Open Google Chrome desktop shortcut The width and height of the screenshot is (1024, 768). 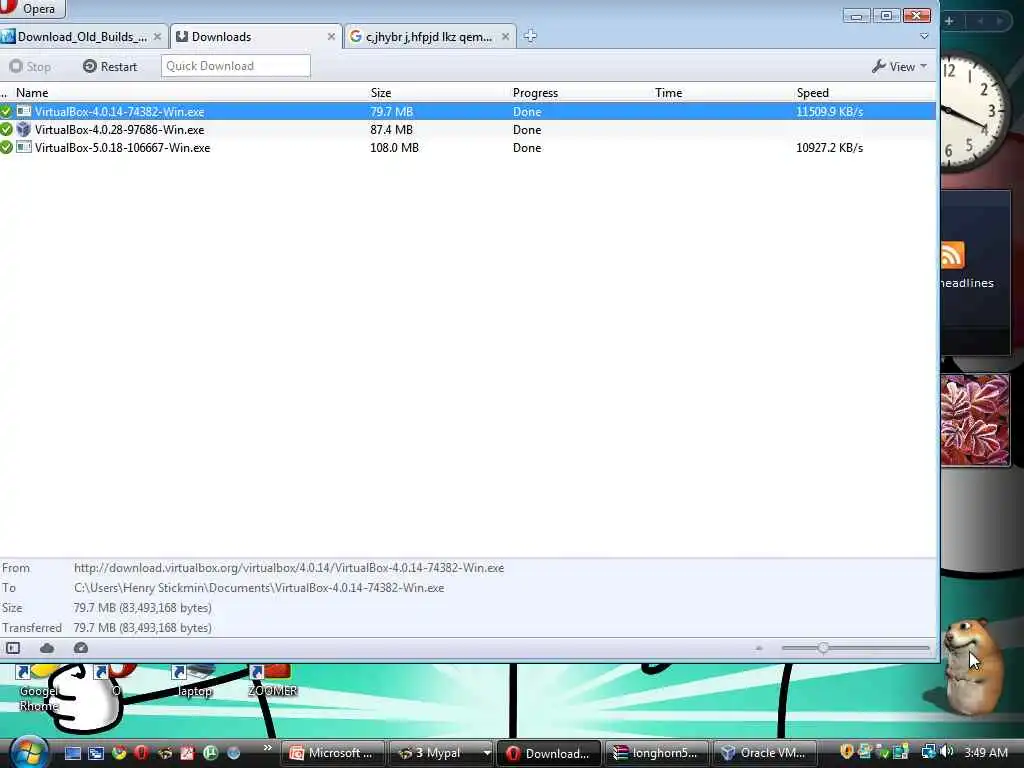coord(38,686)
